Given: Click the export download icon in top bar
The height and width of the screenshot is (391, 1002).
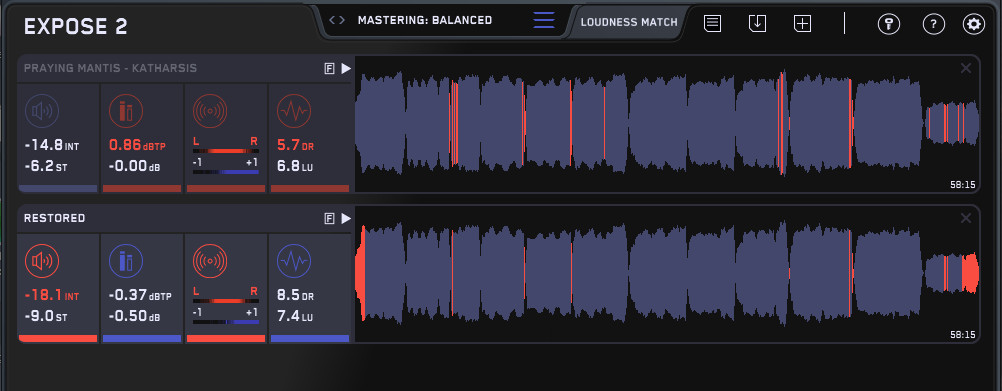Looking at the screenshot, I should 757,24.
